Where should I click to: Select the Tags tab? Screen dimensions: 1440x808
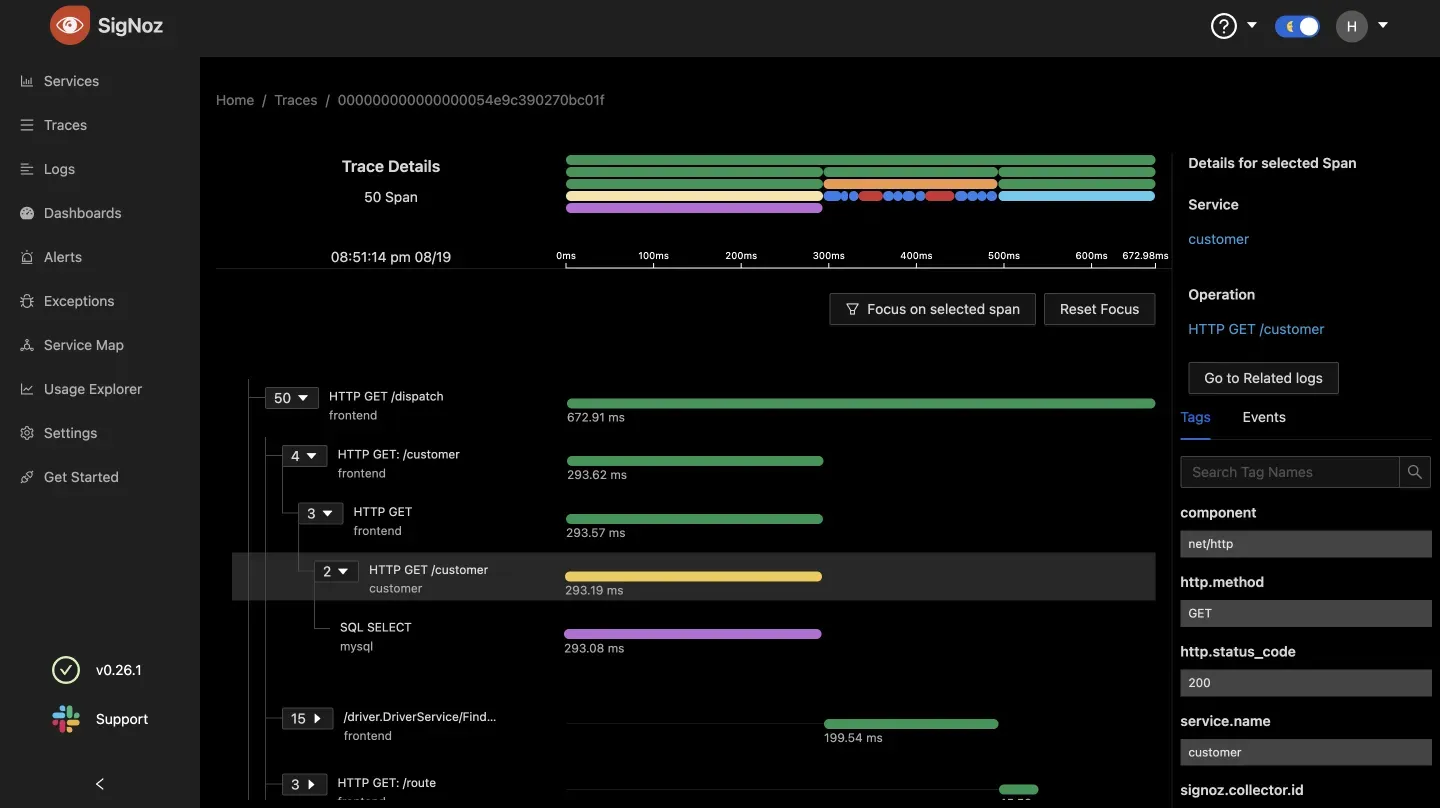[1195, 416]
